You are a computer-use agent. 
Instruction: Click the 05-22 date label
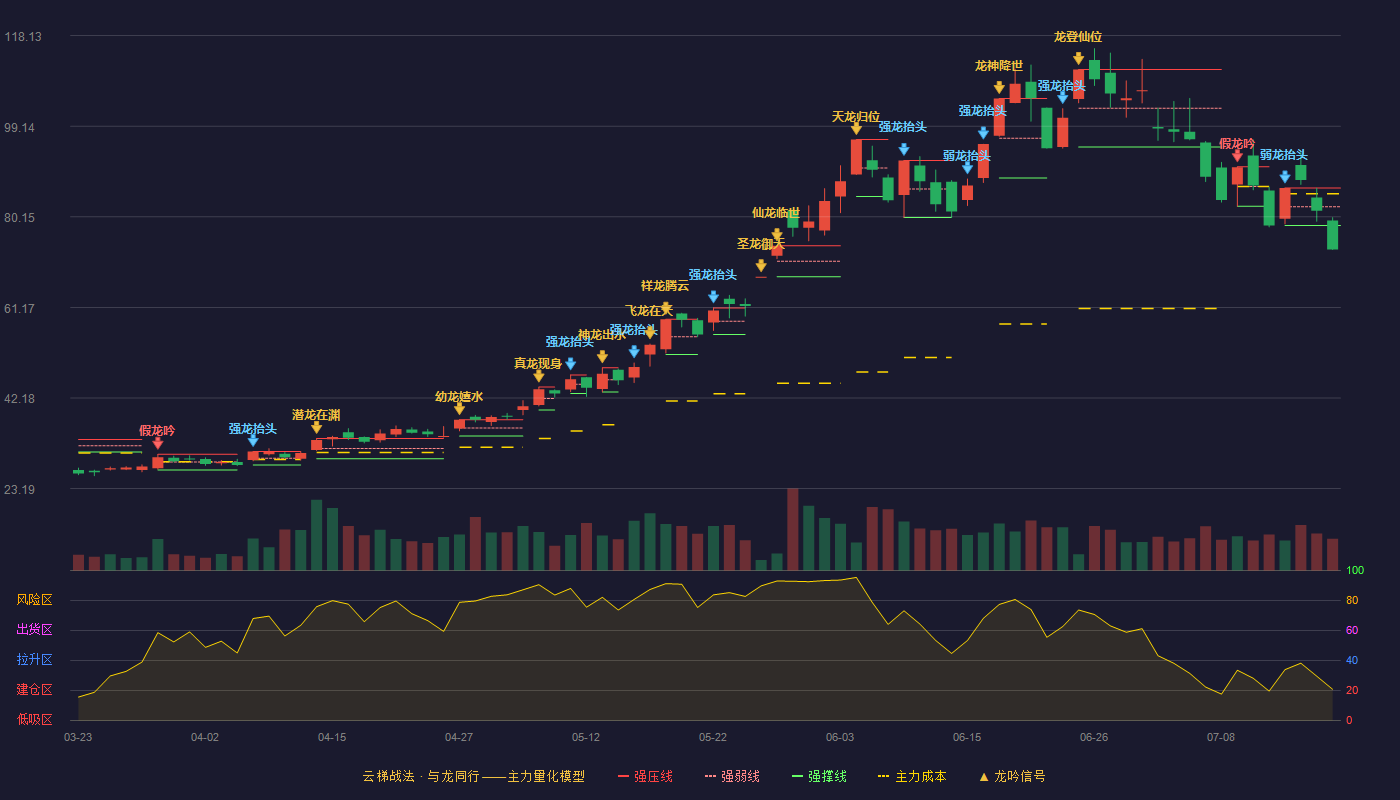[713, 737]
